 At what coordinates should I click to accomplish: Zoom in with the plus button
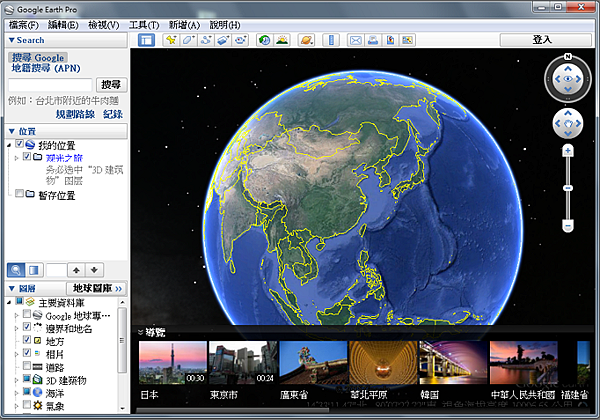coord(568,151)
